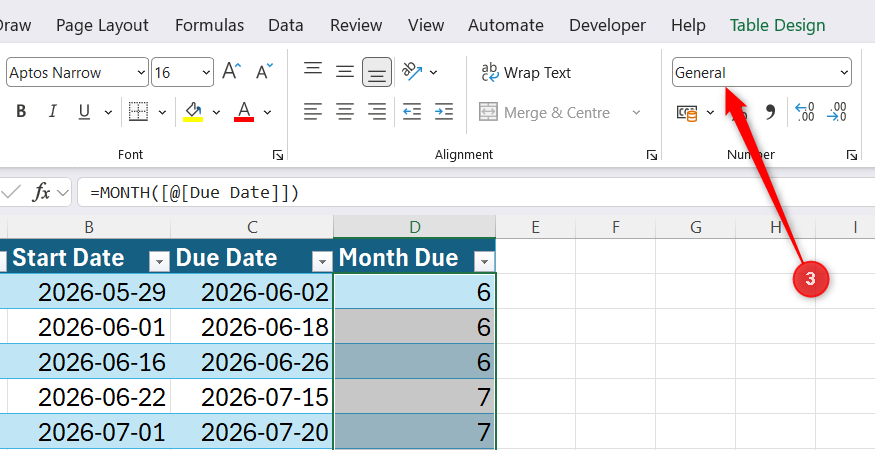Select column D header
This screenshot has width=875, height=450.
click(x=415, y=227)
